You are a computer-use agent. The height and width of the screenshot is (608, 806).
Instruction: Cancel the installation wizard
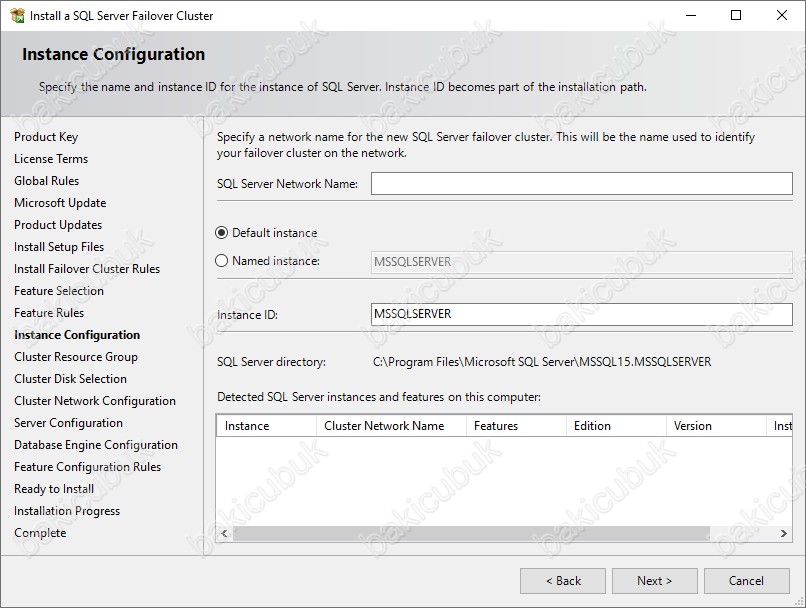point(746,581)
